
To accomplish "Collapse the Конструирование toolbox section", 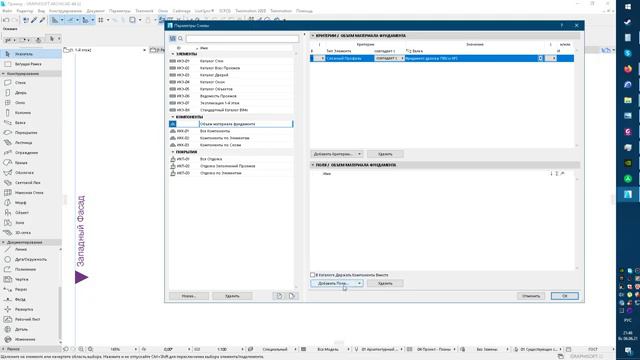I will [x=4, y=74].
